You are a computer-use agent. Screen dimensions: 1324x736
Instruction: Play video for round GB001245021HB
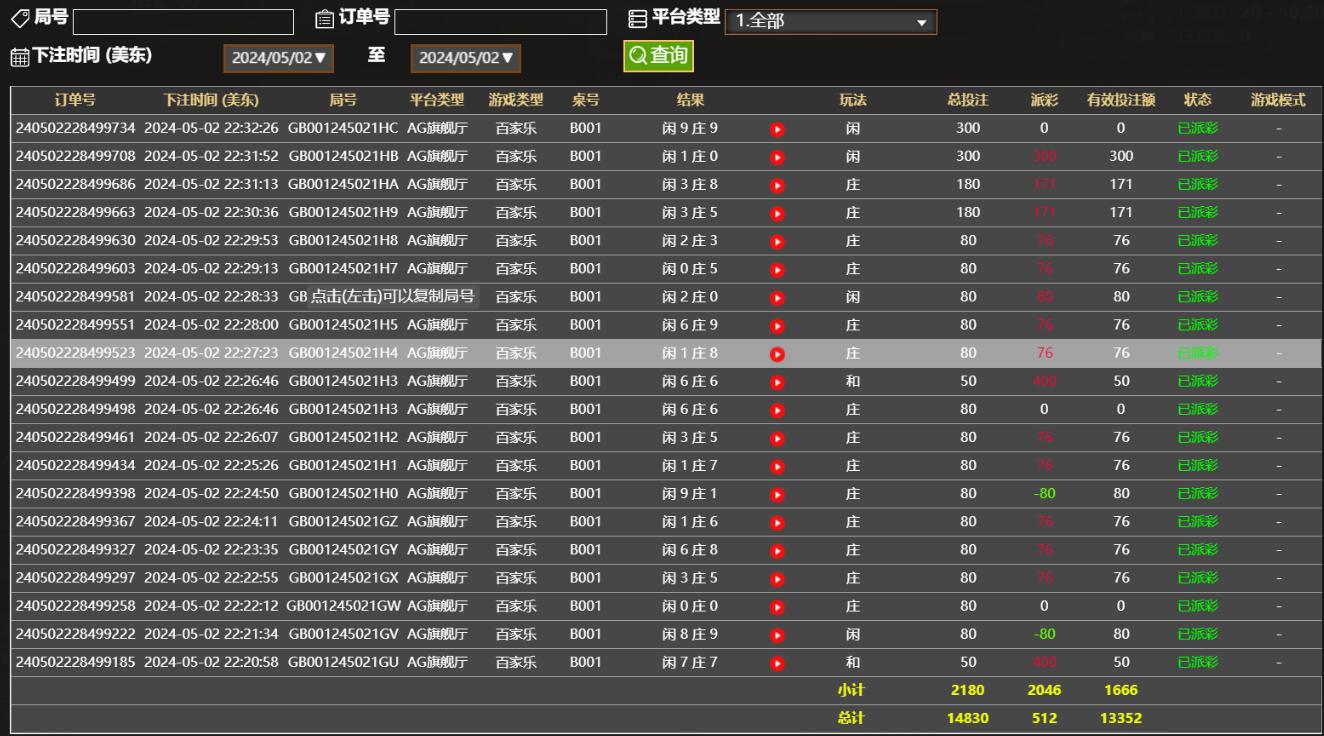[x=777, y=157]
